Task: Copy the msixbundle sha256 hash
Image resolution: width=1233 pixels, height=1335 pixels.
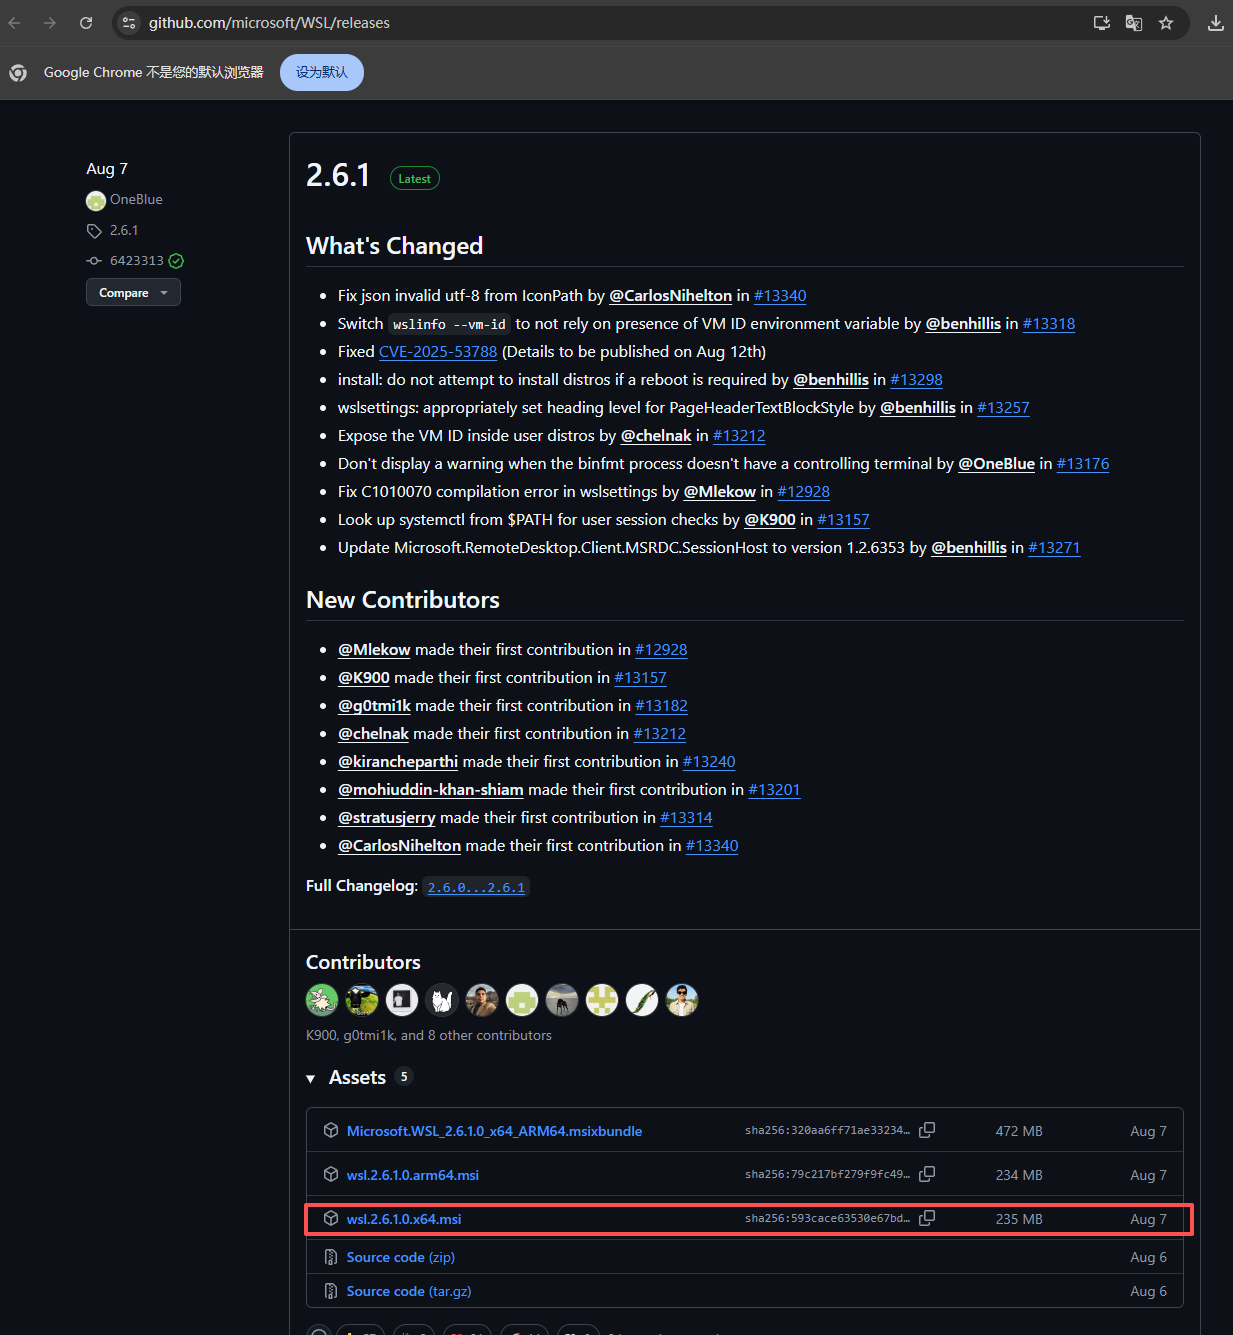Action: pos(927,1130)
